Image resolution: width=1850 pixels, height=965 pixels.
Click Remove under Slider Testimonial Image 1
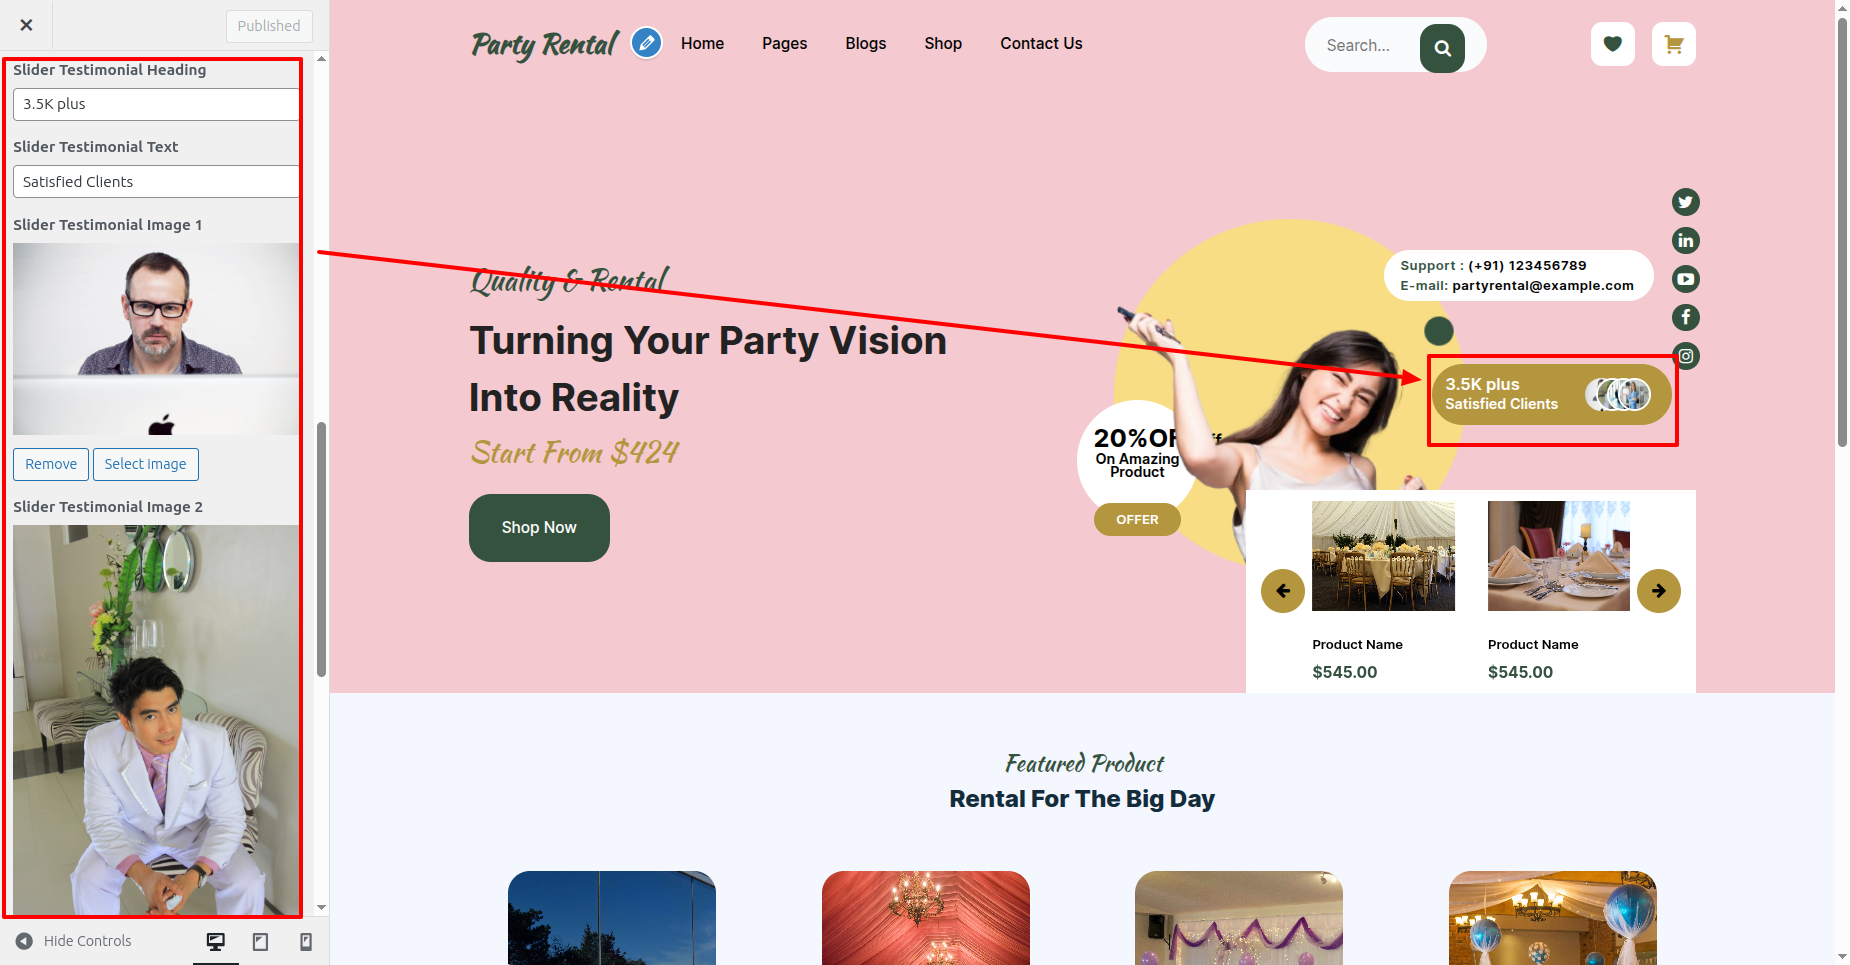[51, 464]
